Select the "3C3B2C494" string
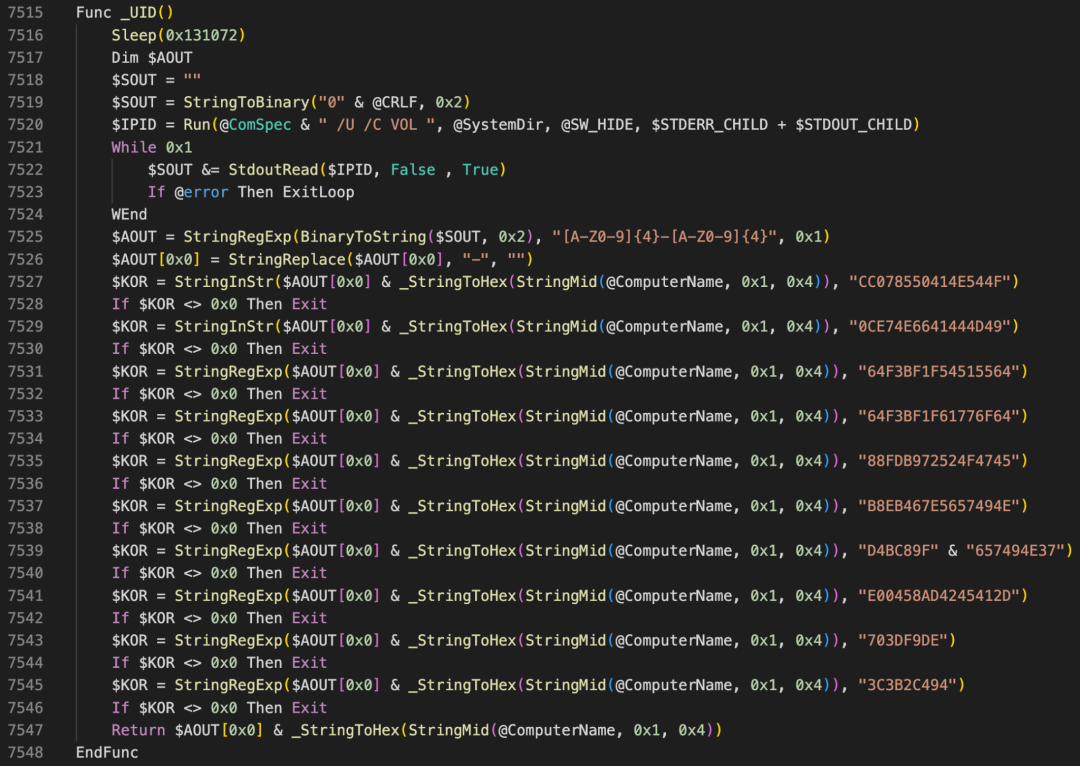The height and width of the screenshot is (766, 1080). coord(907,685)
